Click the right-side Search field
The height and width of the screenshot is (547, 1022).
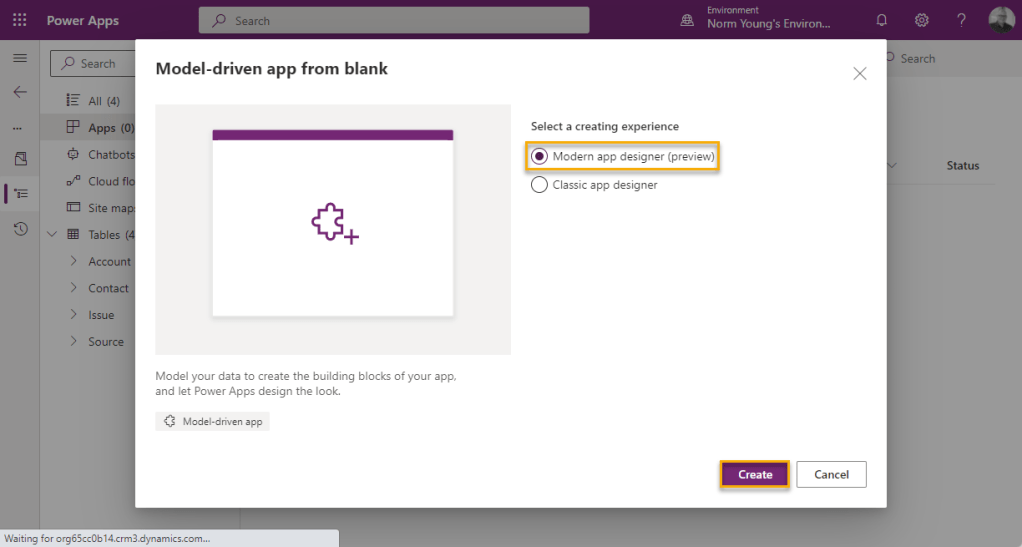click(x=910, y=58)
